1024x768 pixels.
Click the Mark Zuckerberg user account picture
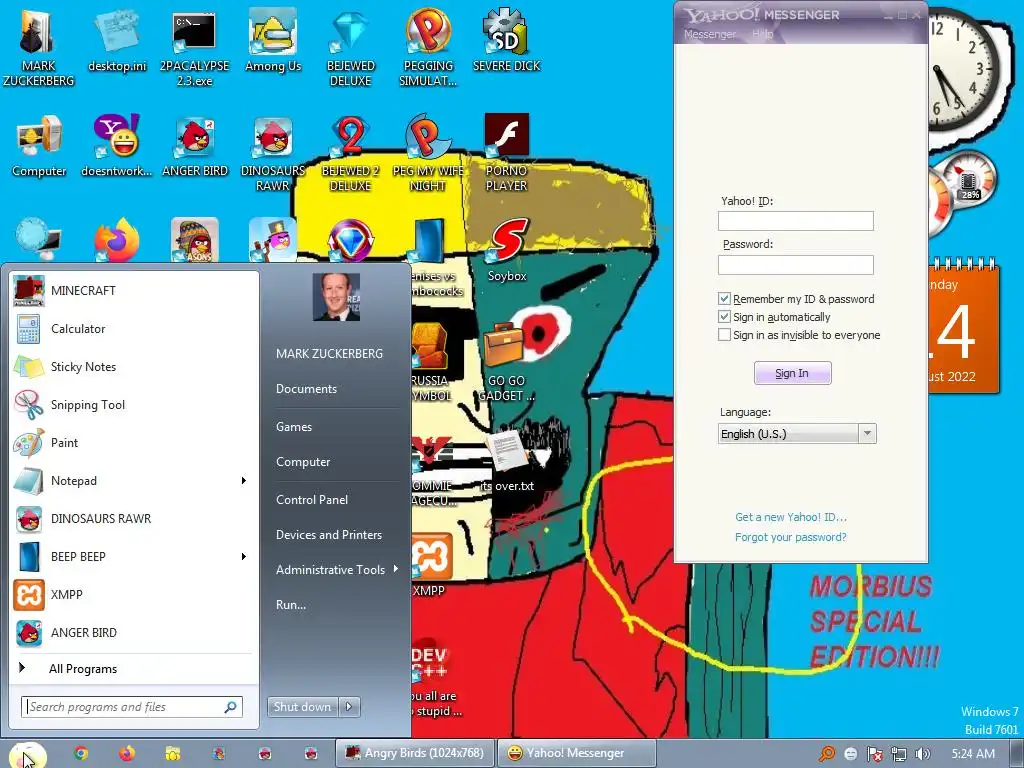coord(336,297)
